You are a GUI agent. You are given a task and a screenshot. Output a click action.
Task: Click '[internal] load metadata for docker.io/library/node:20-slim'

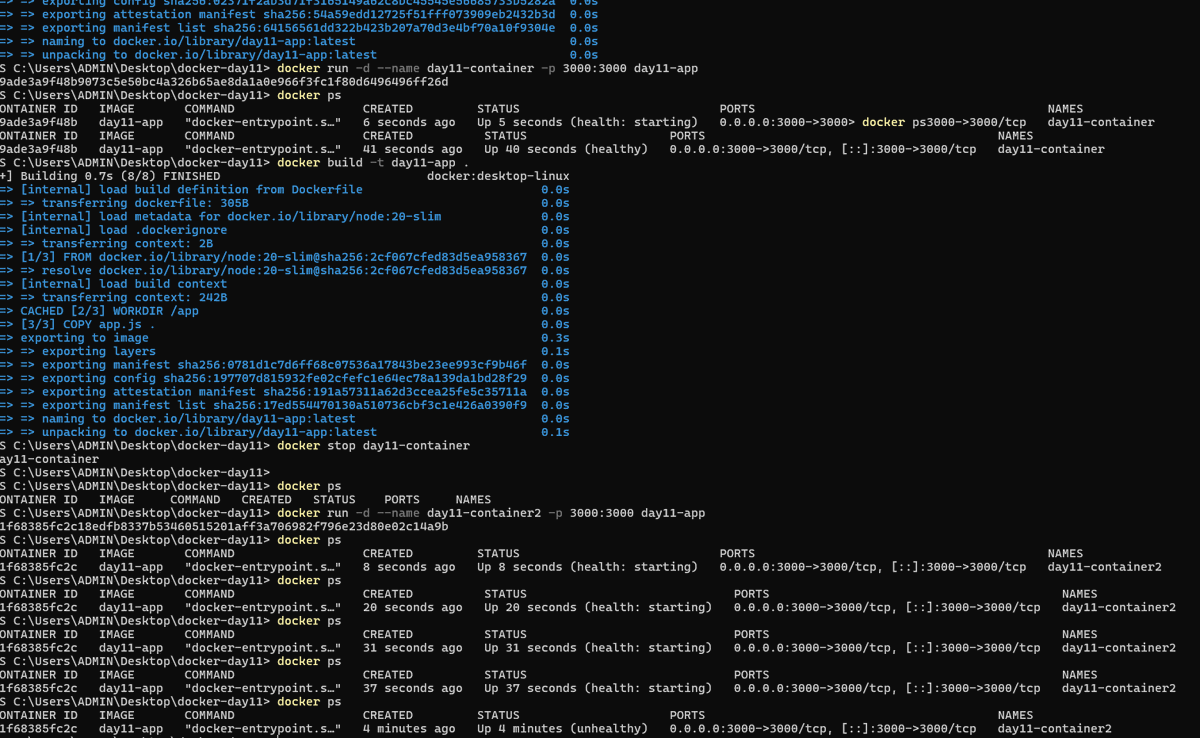[231, 217]
